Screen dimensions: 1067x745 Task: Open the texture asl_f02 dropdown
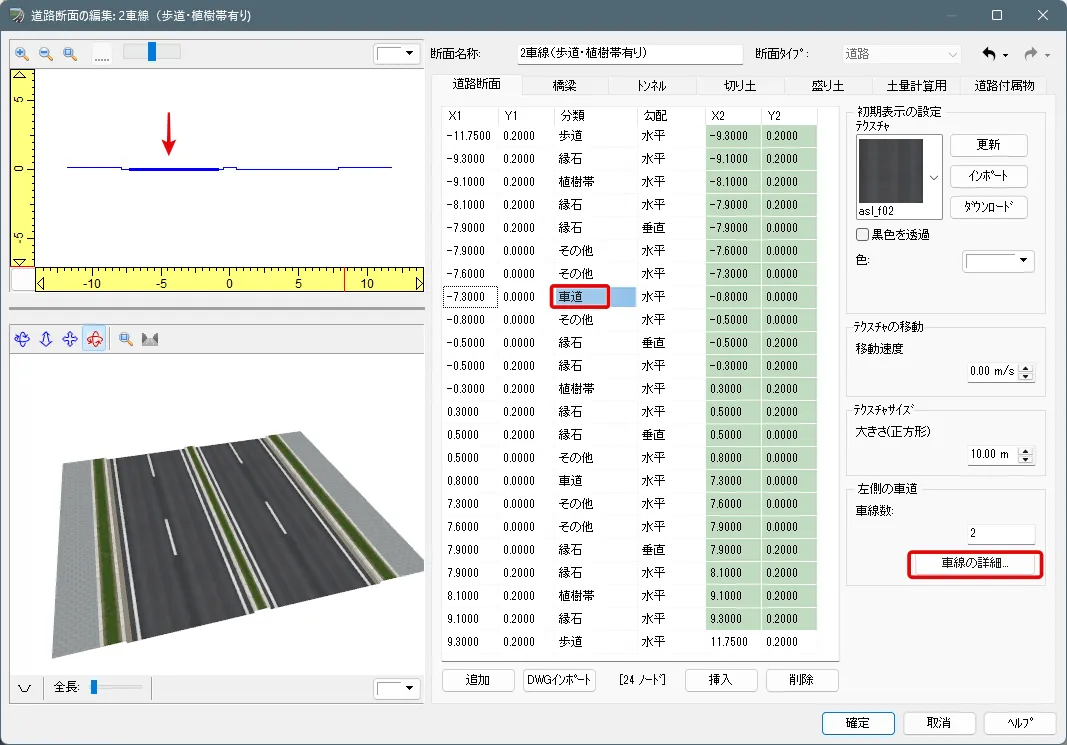click(934, 177)
